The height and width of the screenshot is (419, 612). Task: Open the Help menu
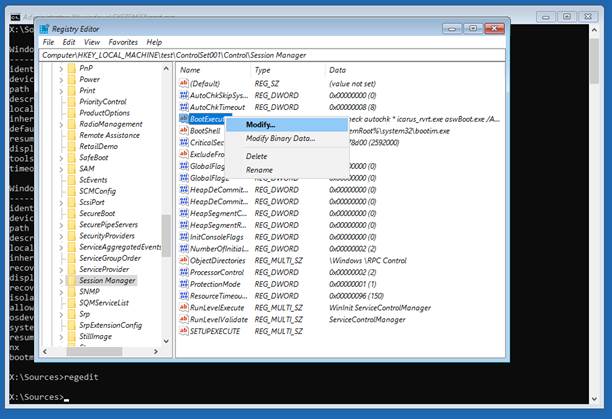pyautogui.click(x=154, y=42)
